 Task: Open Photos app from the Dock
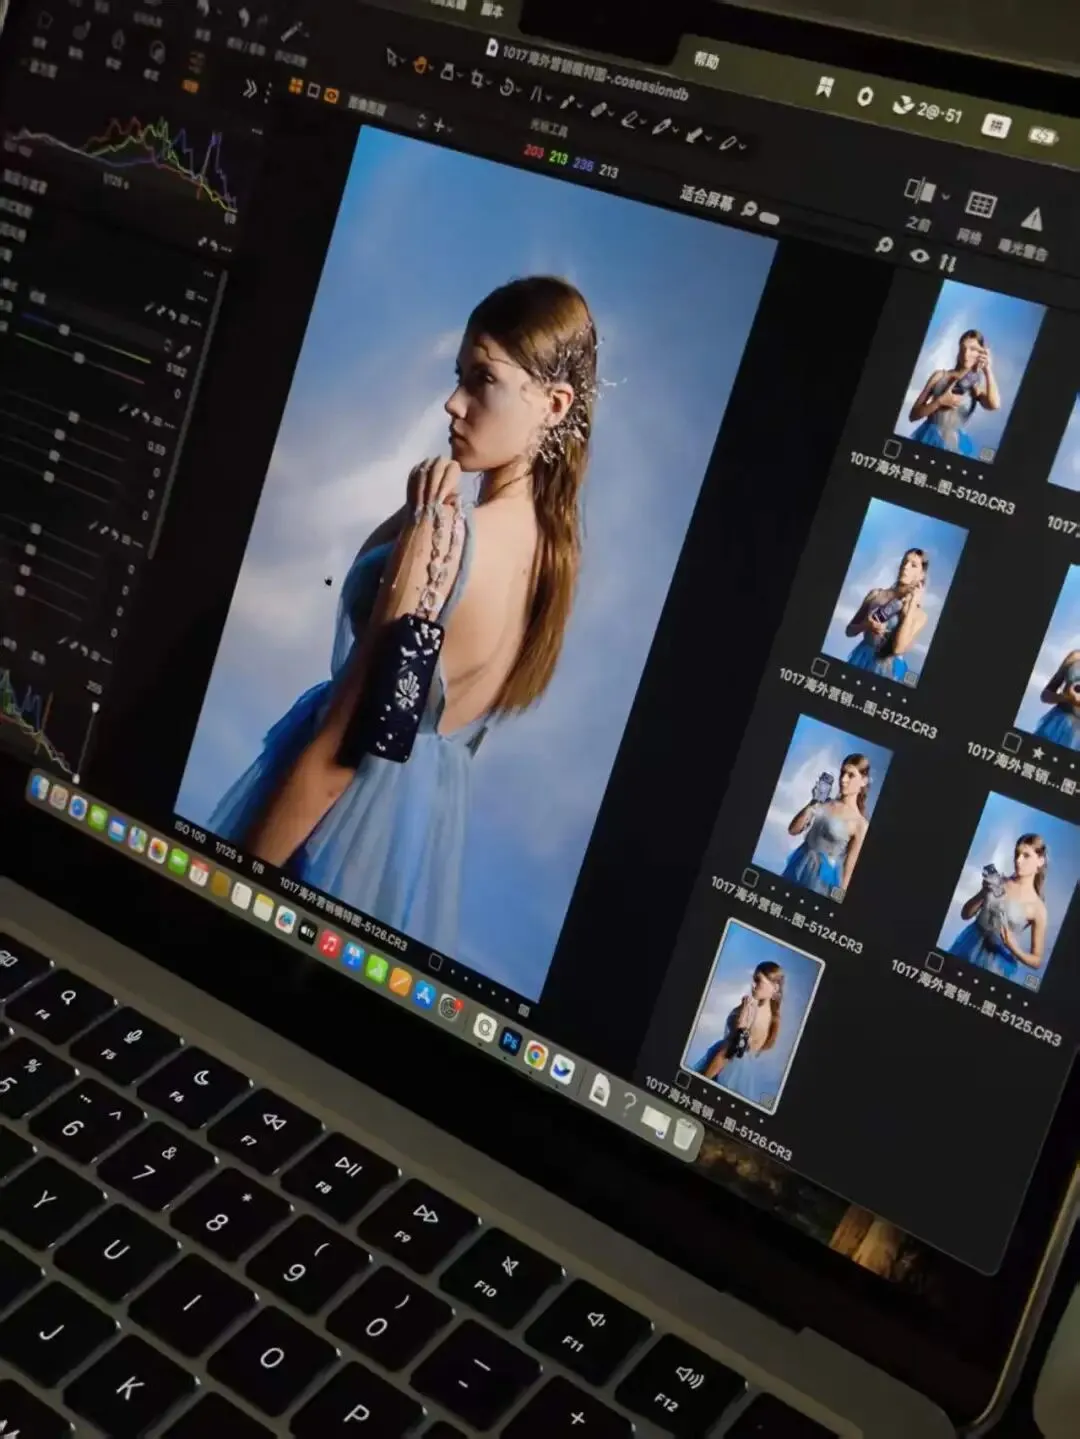click(157, 850)
